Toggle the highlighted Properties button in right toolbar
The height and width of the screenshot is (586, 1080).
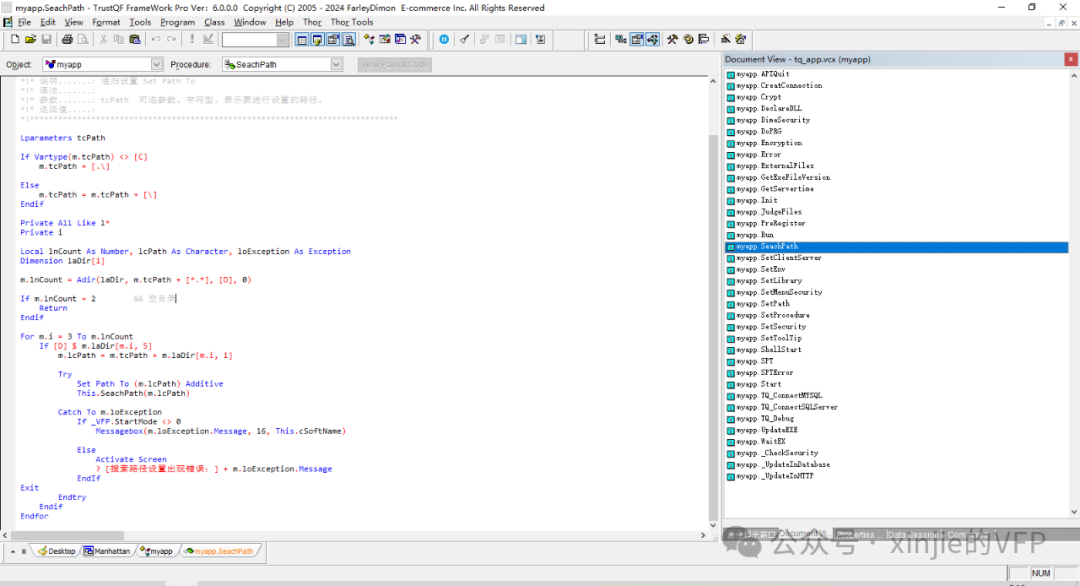636,40
